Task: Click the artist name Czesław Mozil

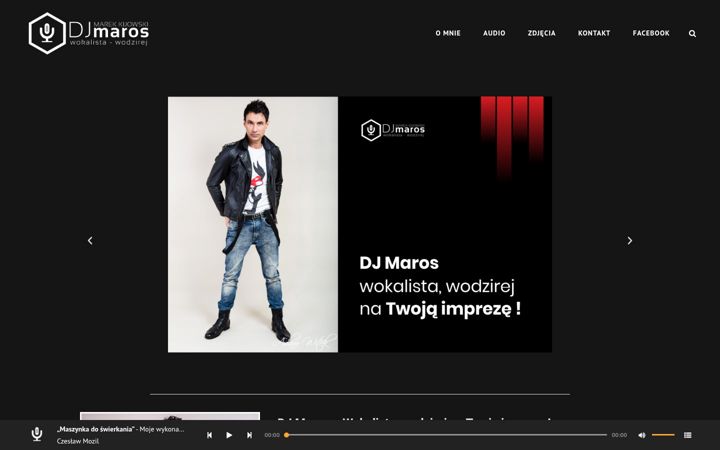Action: (78, 441)
